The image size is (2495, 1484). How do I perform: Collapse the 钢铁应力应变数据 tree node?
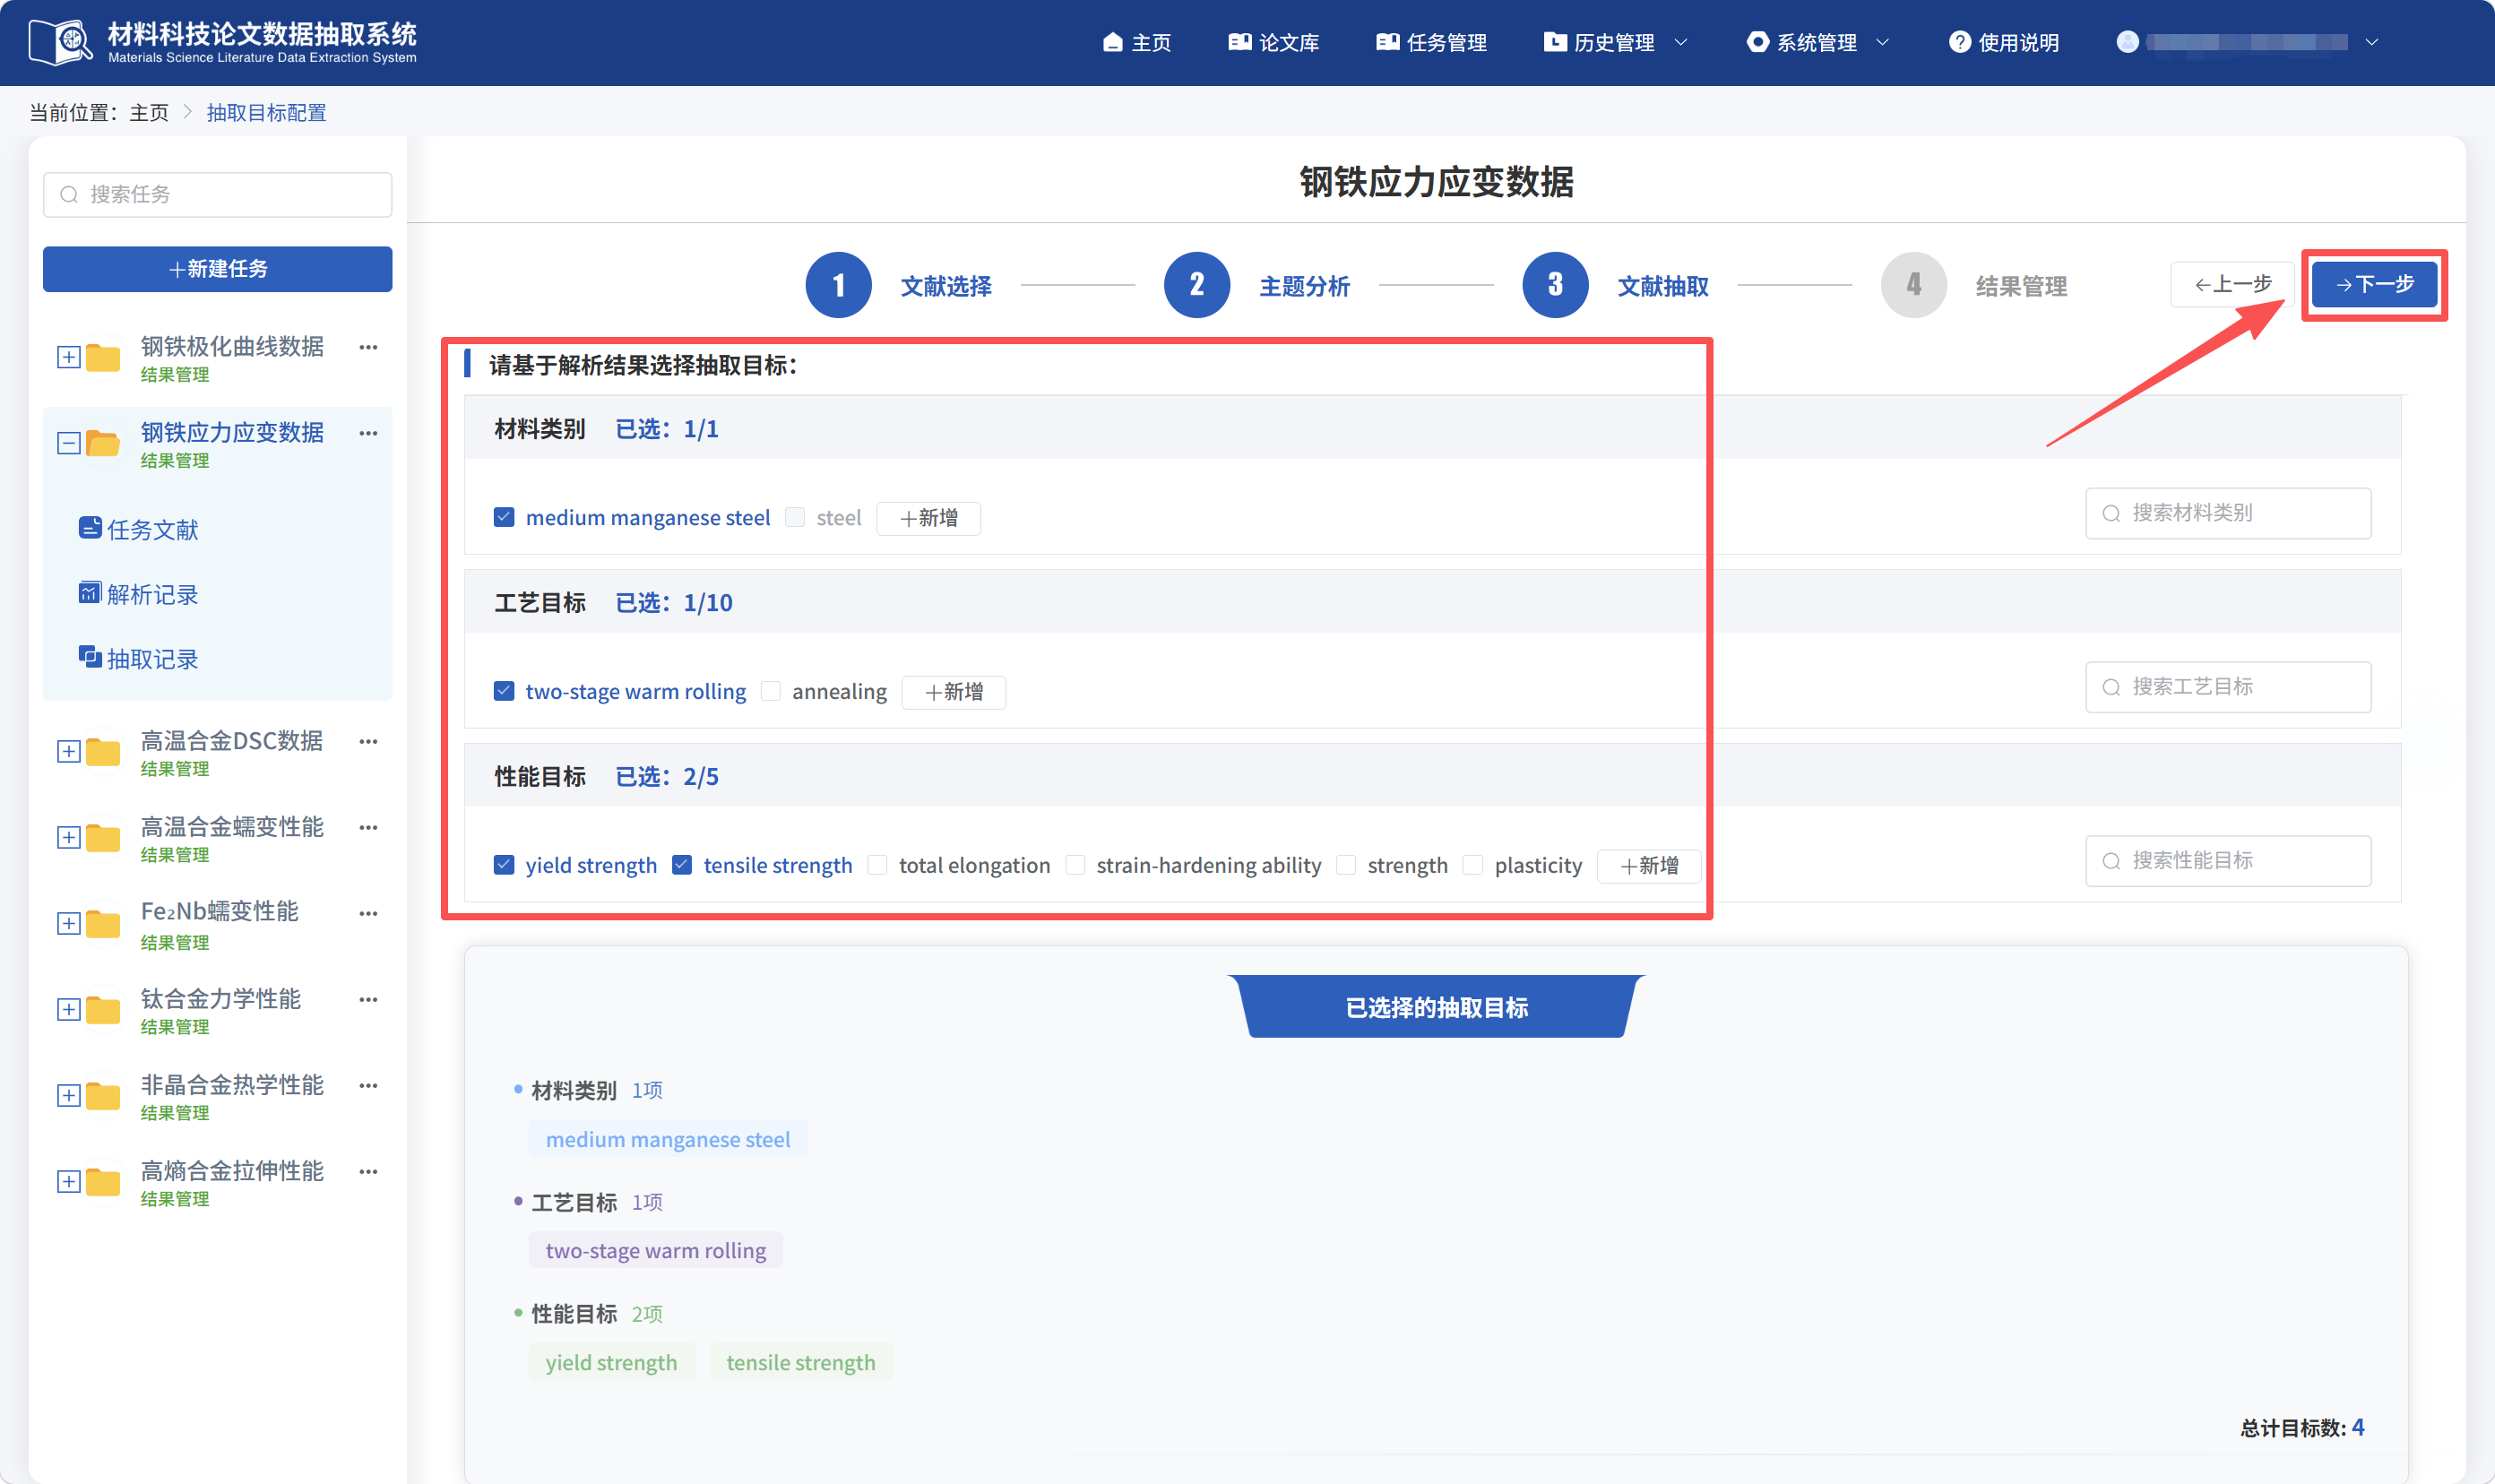(x=68, y=443)
